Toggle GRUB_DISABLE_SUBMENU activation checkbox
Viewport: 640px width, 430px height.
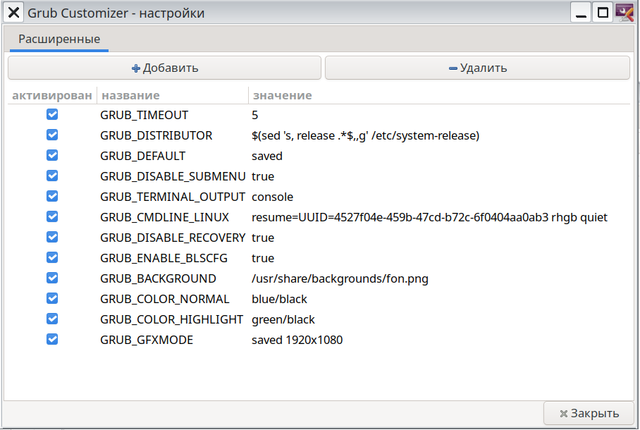tap(52, 175)
